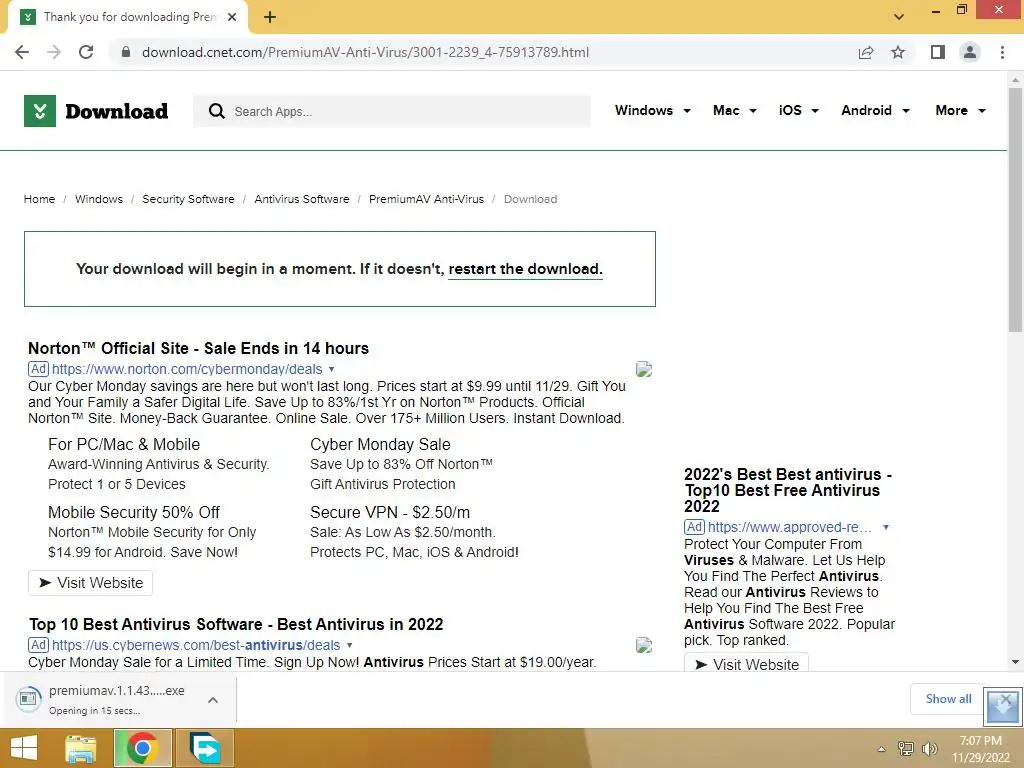
Task: Close the downloads bar X
Action: pos(1004,699)
